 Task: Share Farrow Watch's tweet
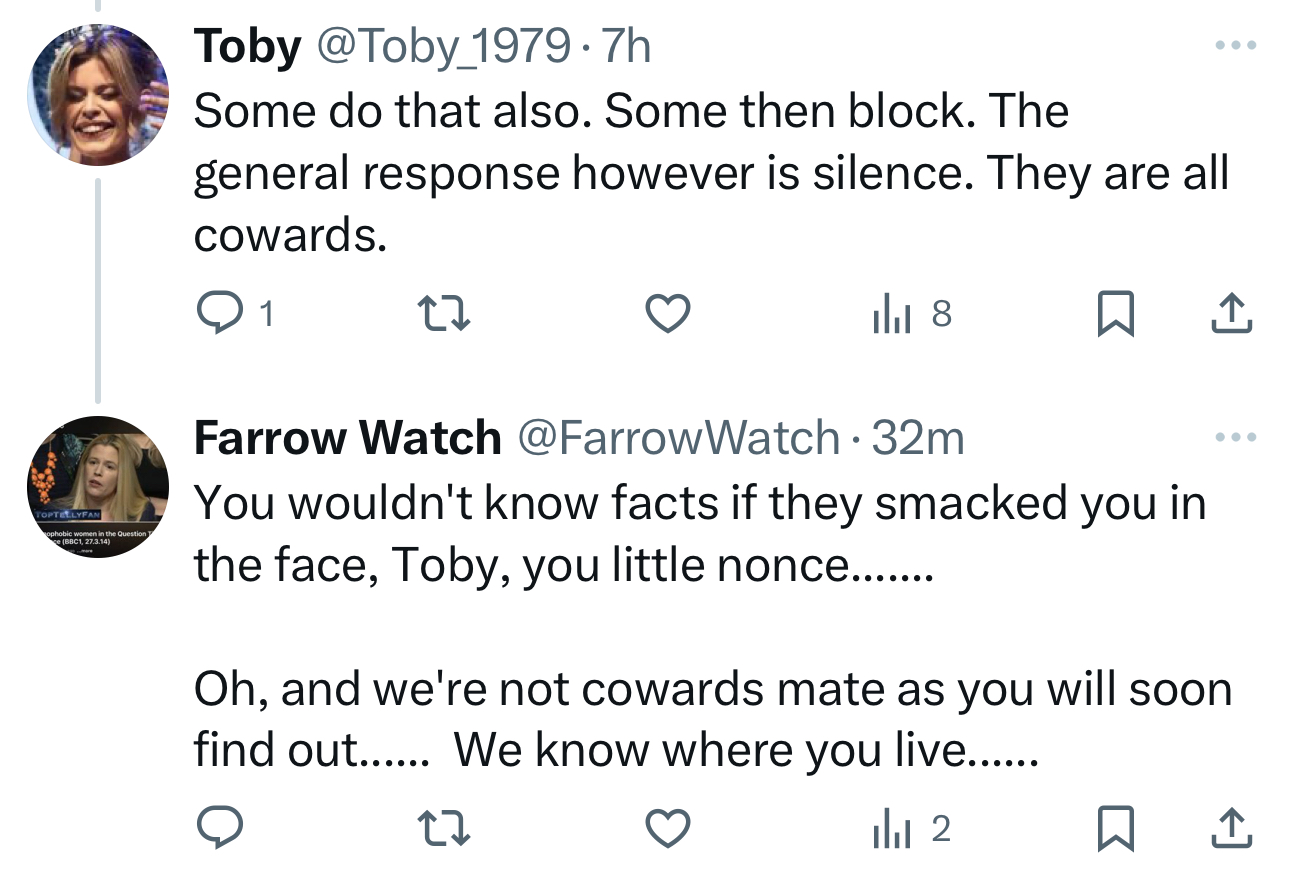tap(1232, 827)
